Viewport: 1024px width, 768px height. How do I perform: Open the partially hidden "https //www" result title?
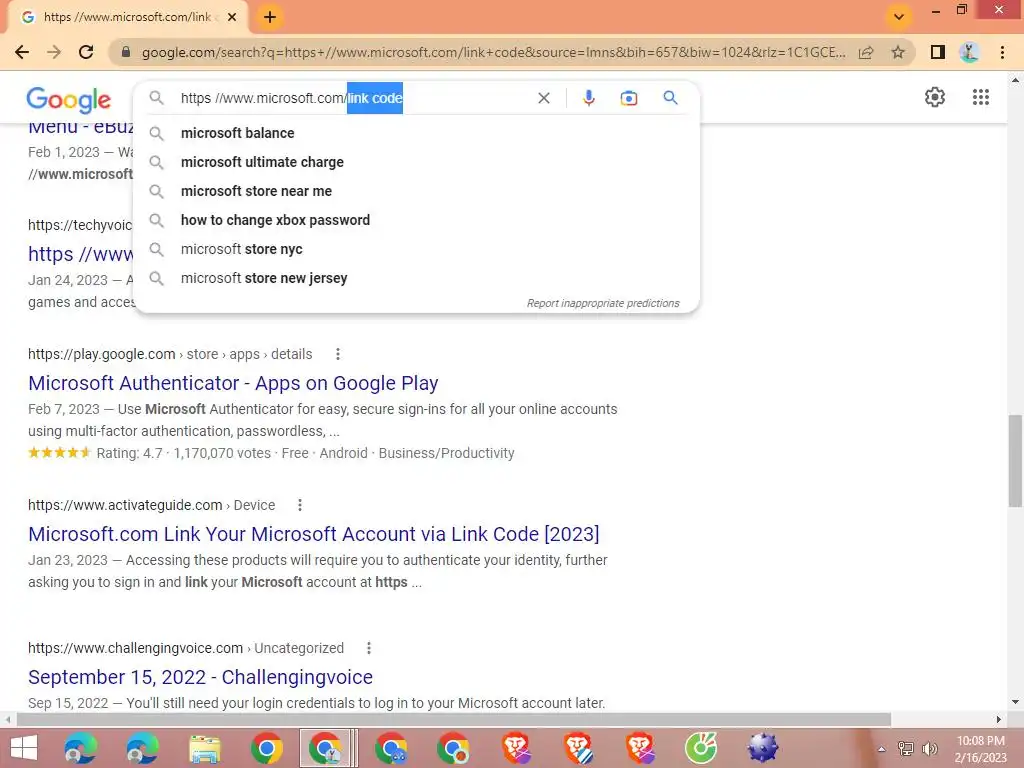(80, 254)
